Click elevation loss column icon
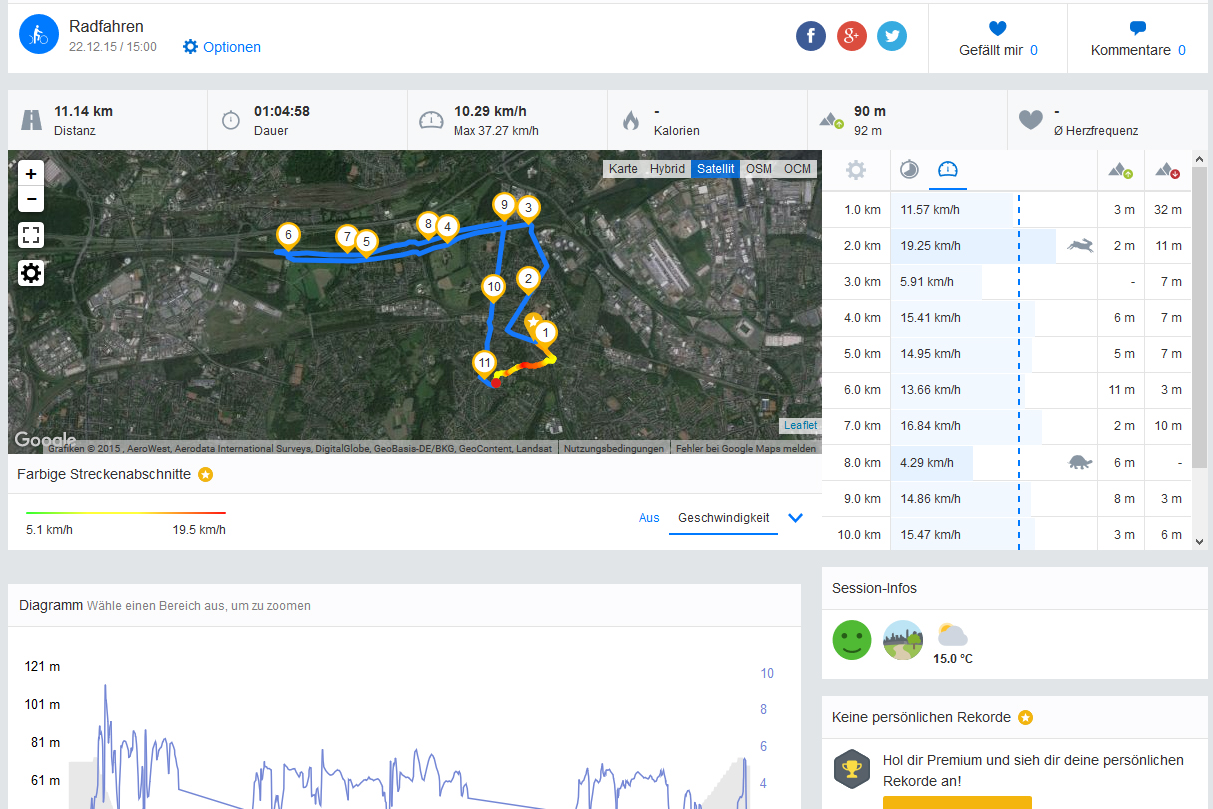 click(1168, 171)
